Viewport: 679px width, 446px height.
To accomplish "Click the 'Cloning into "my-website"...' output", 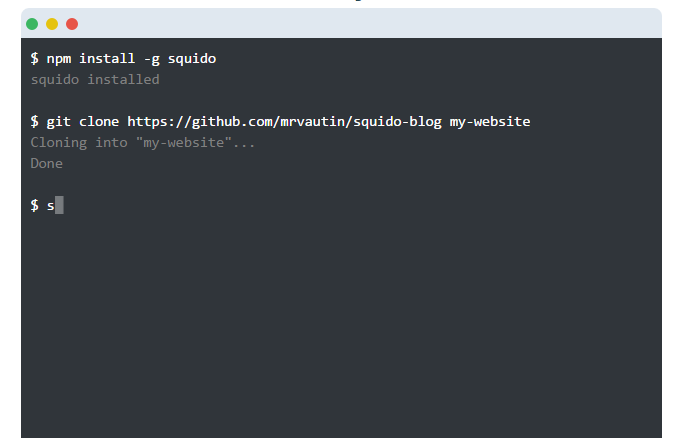I will (x=142, y=142).
